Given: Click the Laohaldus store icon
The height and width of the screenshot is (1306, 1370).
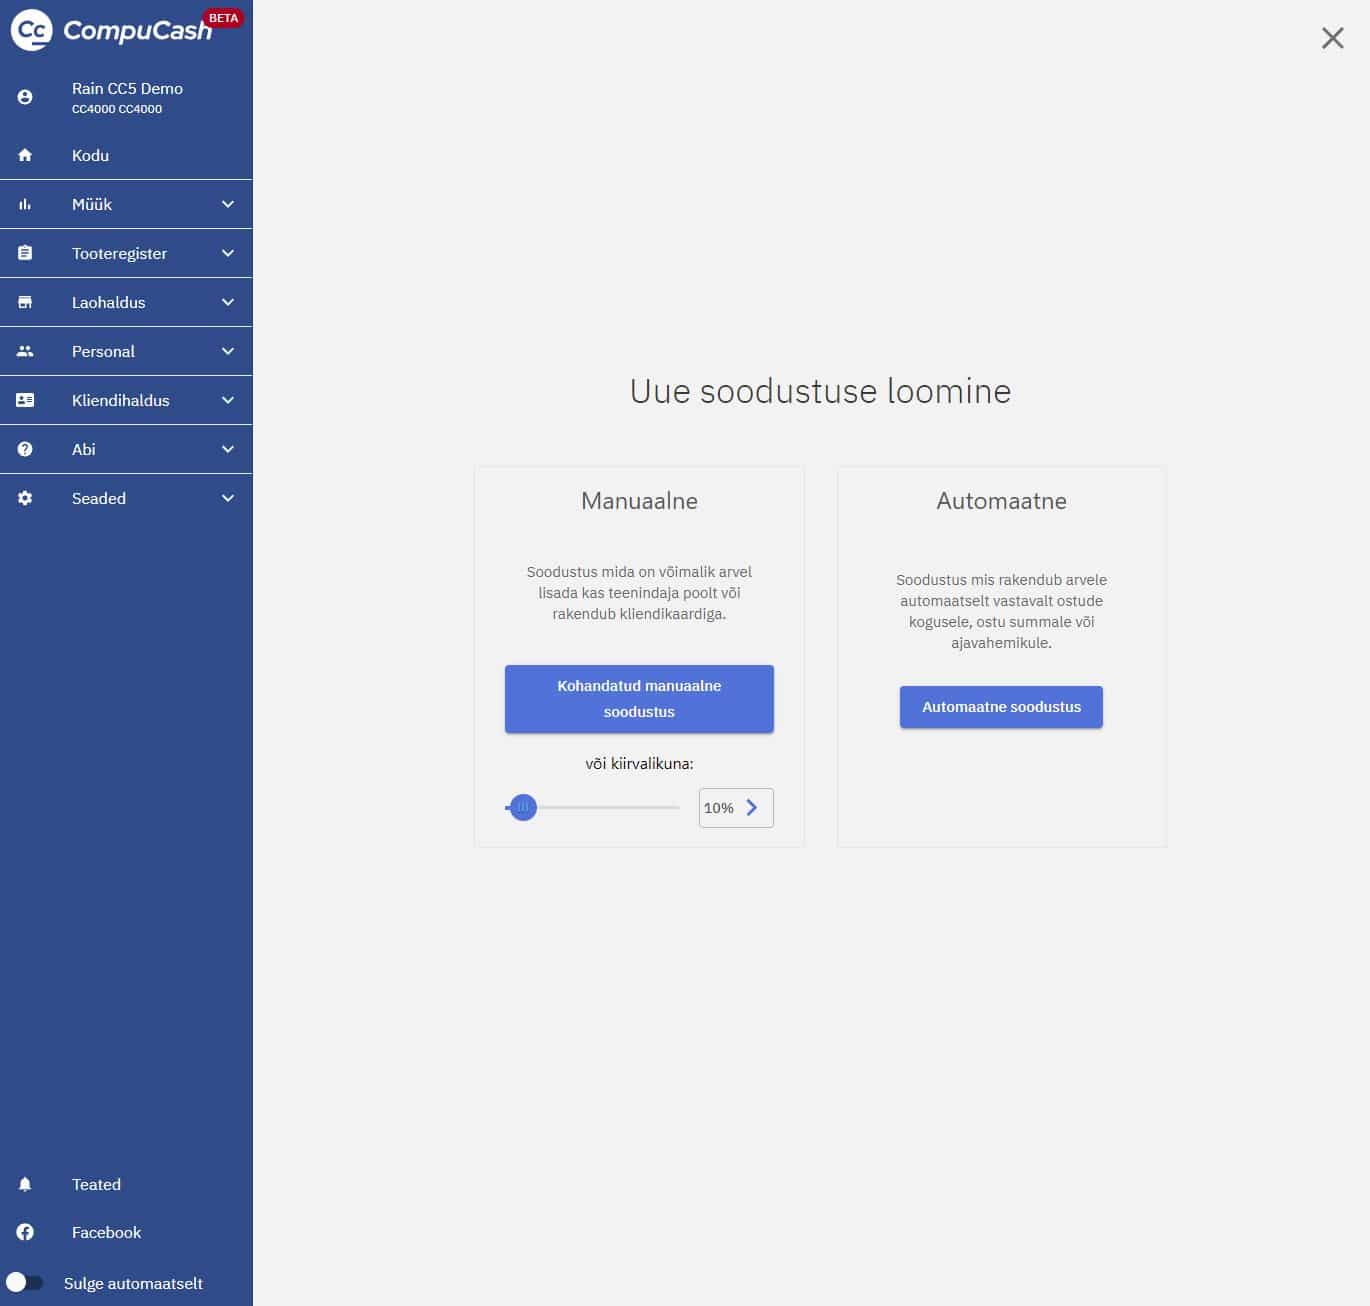Looking at the screenshot, I should coord(25,302).
